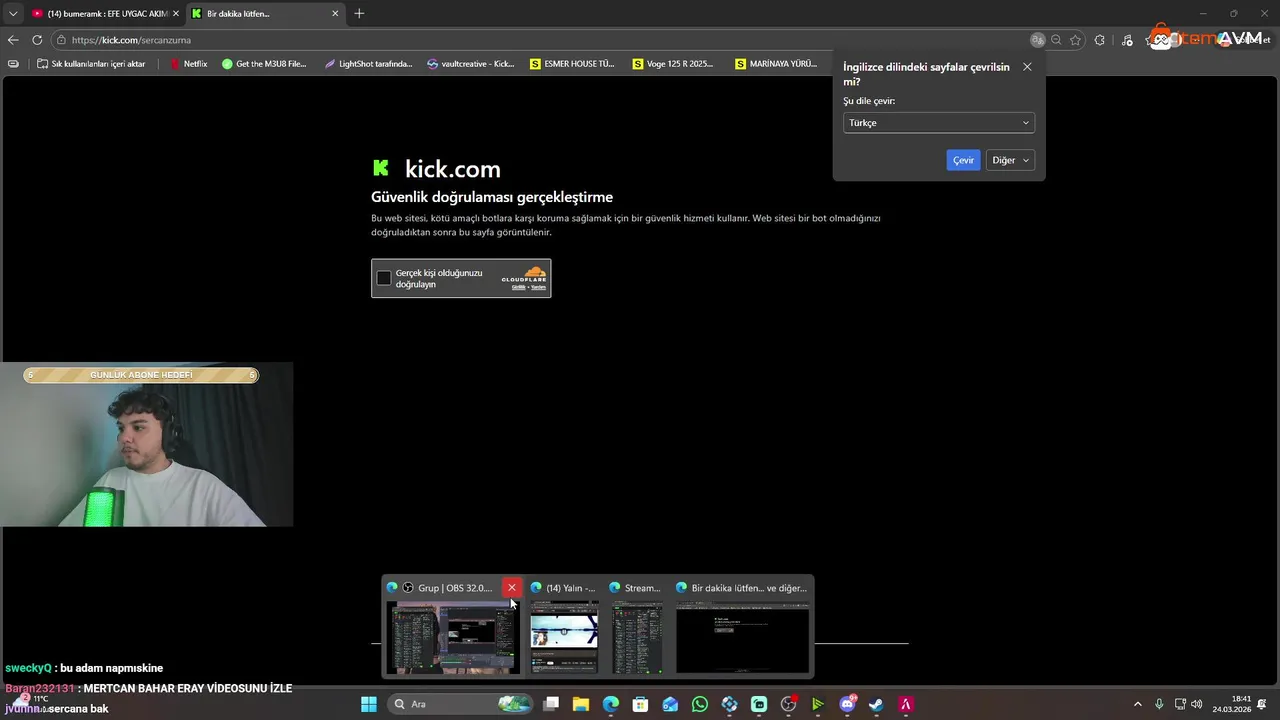The image size is (1280, 720).
Task: Toggle the favorites bar icon at left
Action: coord(13,63)
